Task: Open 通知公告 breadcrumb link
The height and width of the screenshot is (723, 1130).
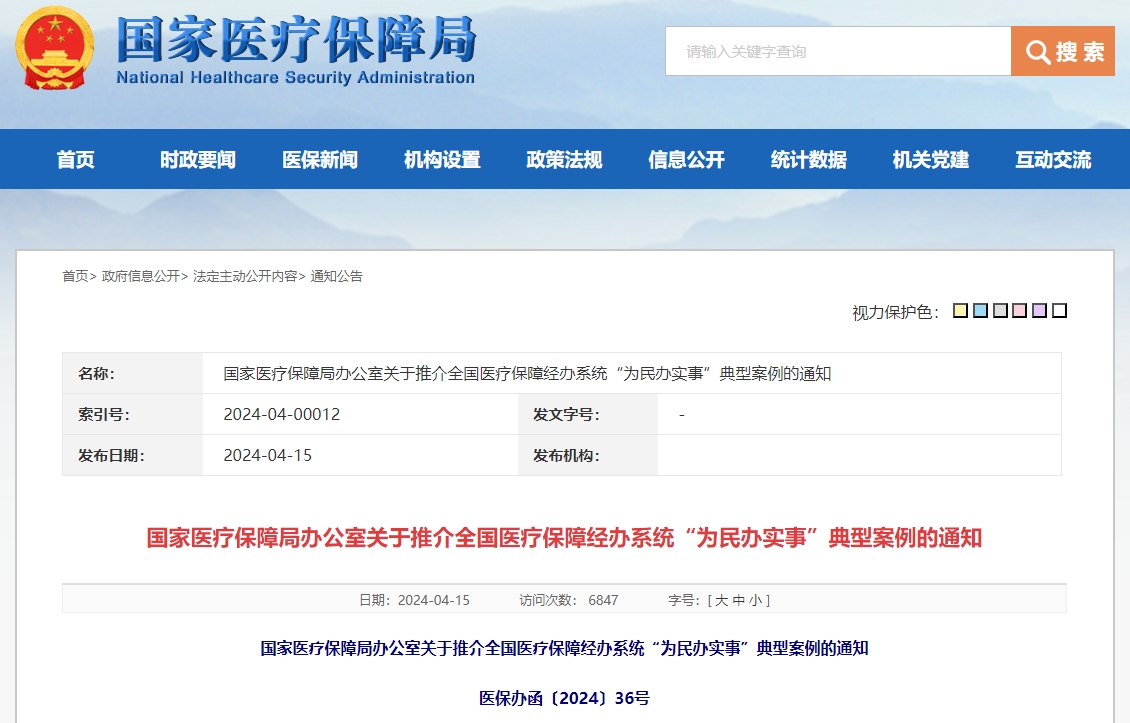Action: click(x=337, y=276)
